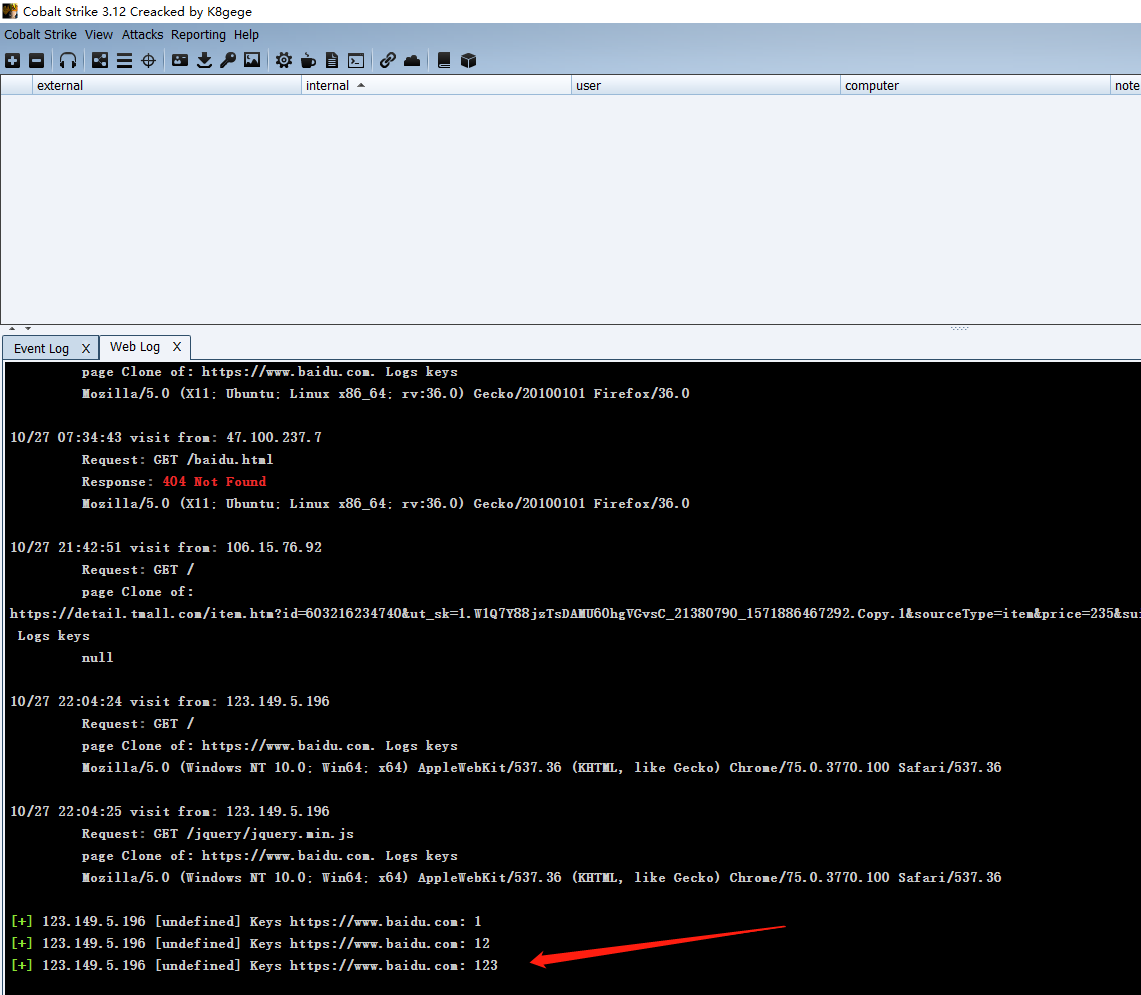Switch to Pivot Graph view

click(100, 60)
